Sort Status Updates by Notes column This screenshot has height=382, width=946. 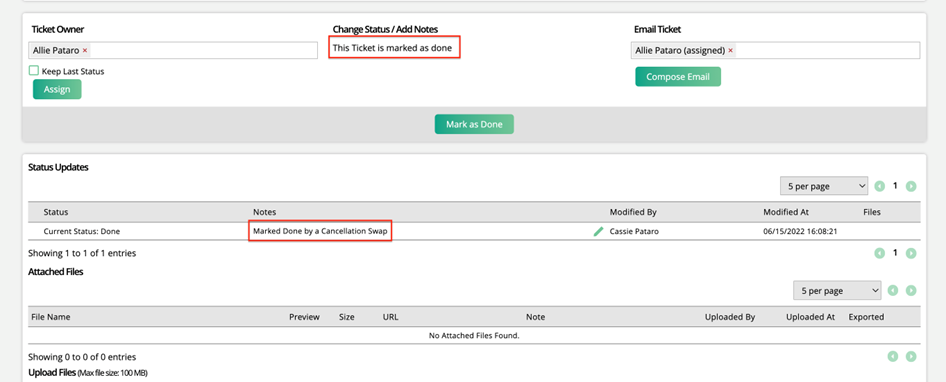point(264,212)
